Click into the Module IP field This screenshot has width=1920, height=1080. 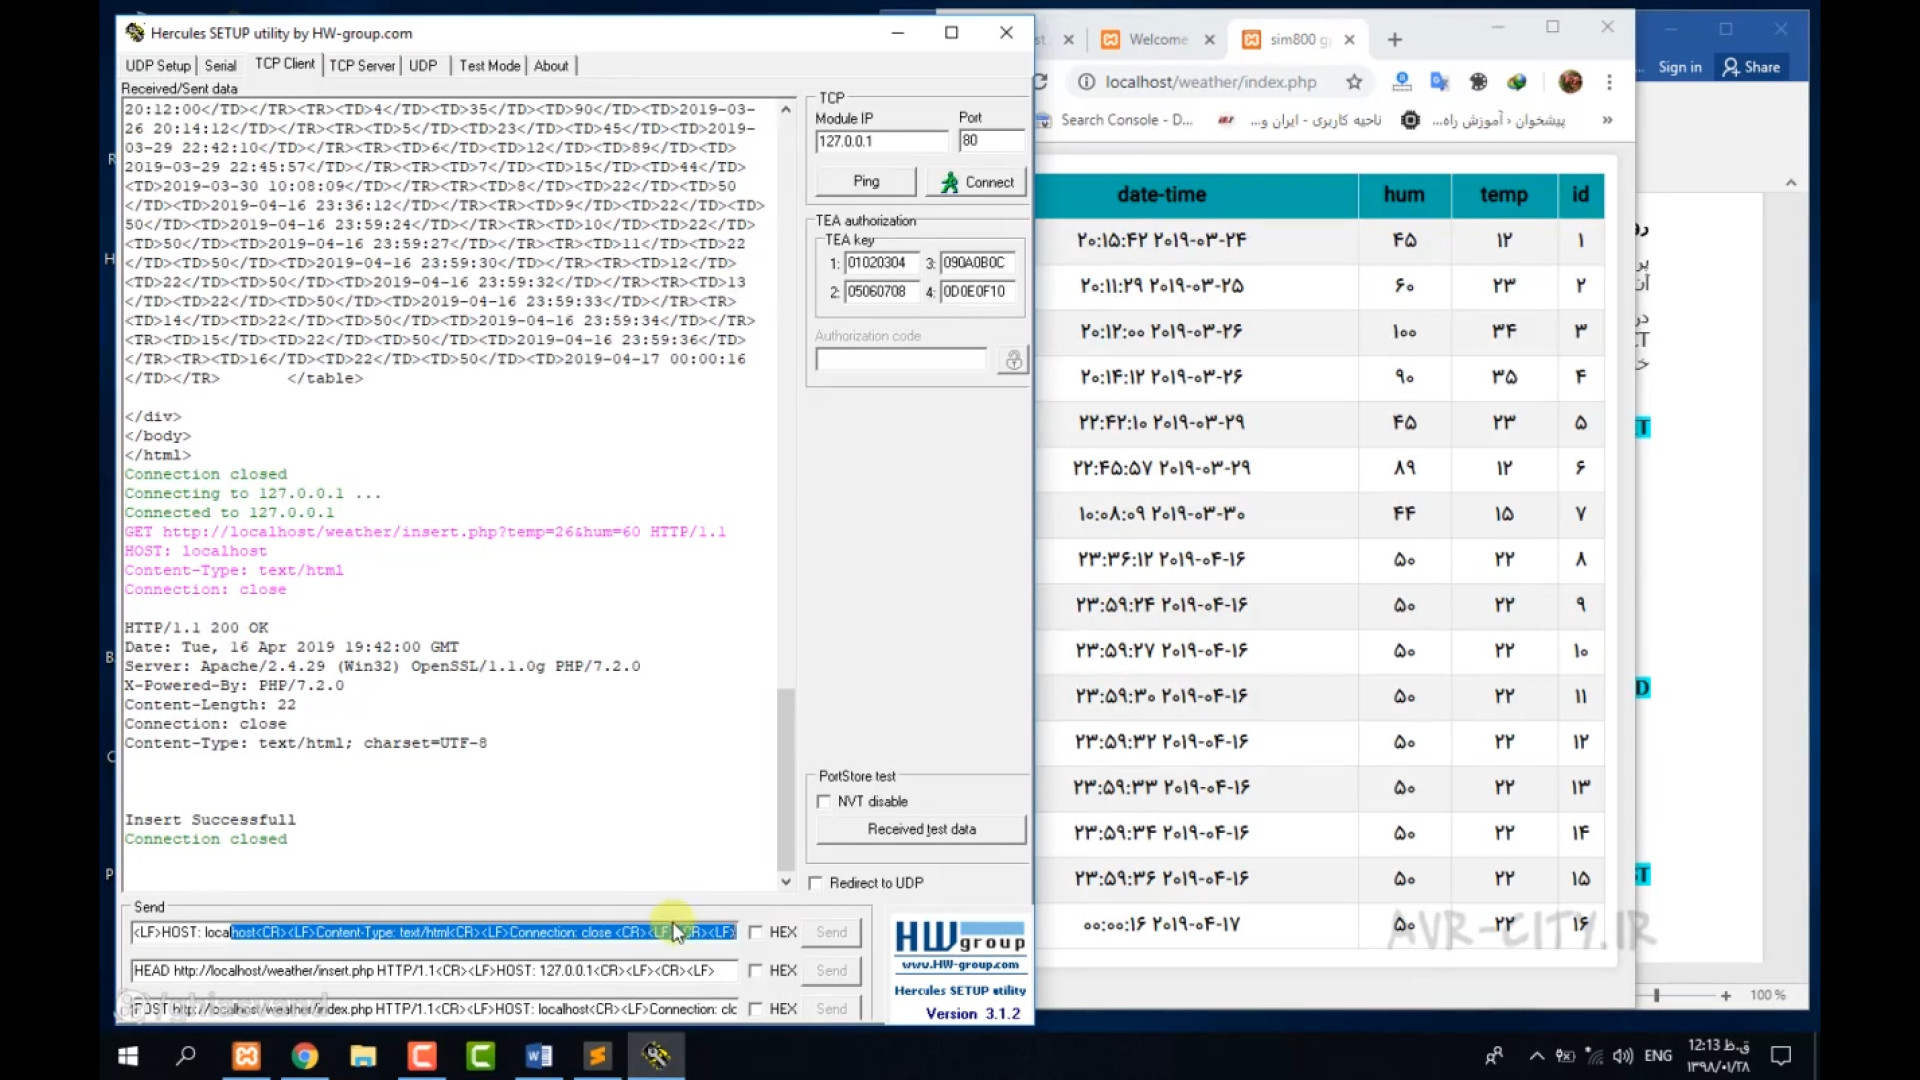880,141
